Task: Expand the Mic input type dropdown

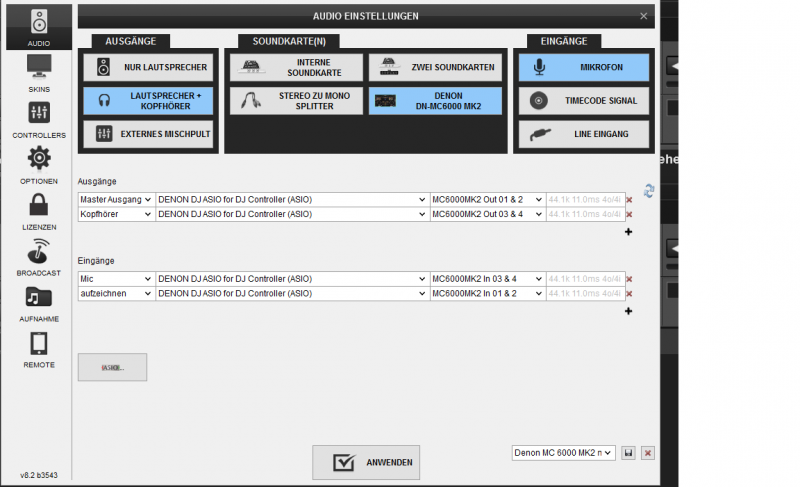Action: tap(116, 279)
